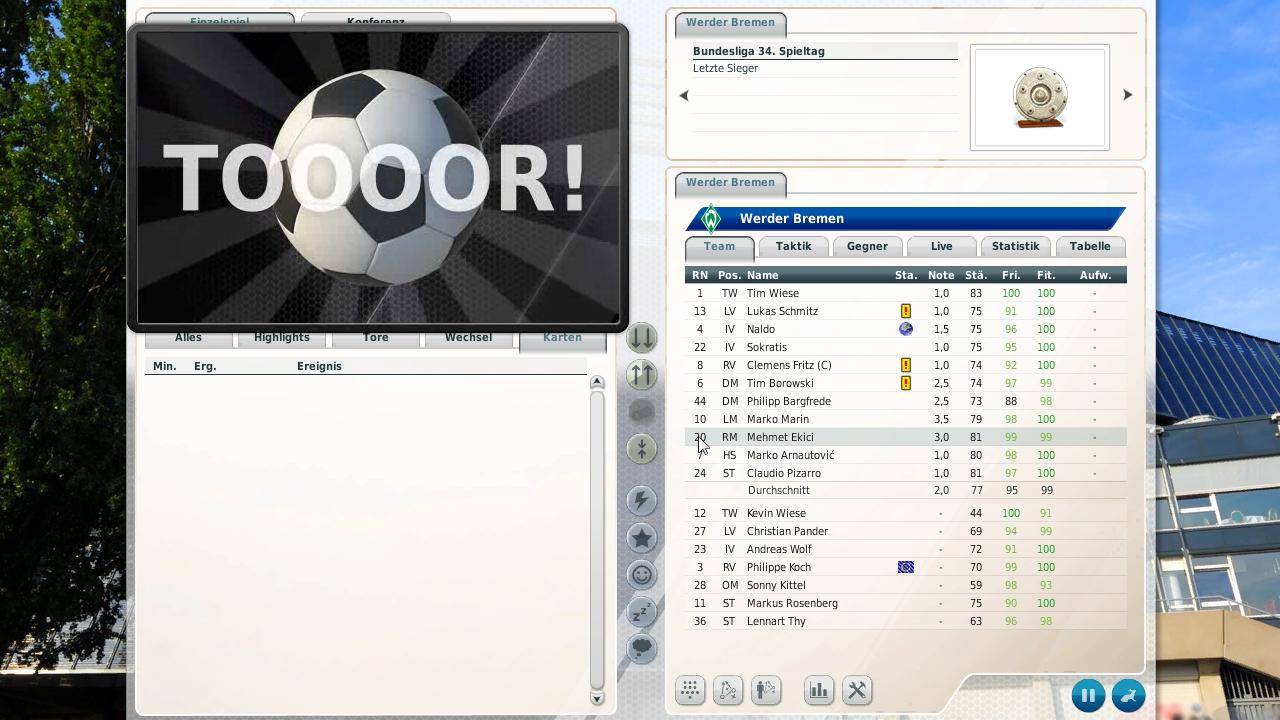The height and width of the screenshot is (720, 1280).
Task: Select substitute Markus Rosenberg row
Action: point(906,603)
